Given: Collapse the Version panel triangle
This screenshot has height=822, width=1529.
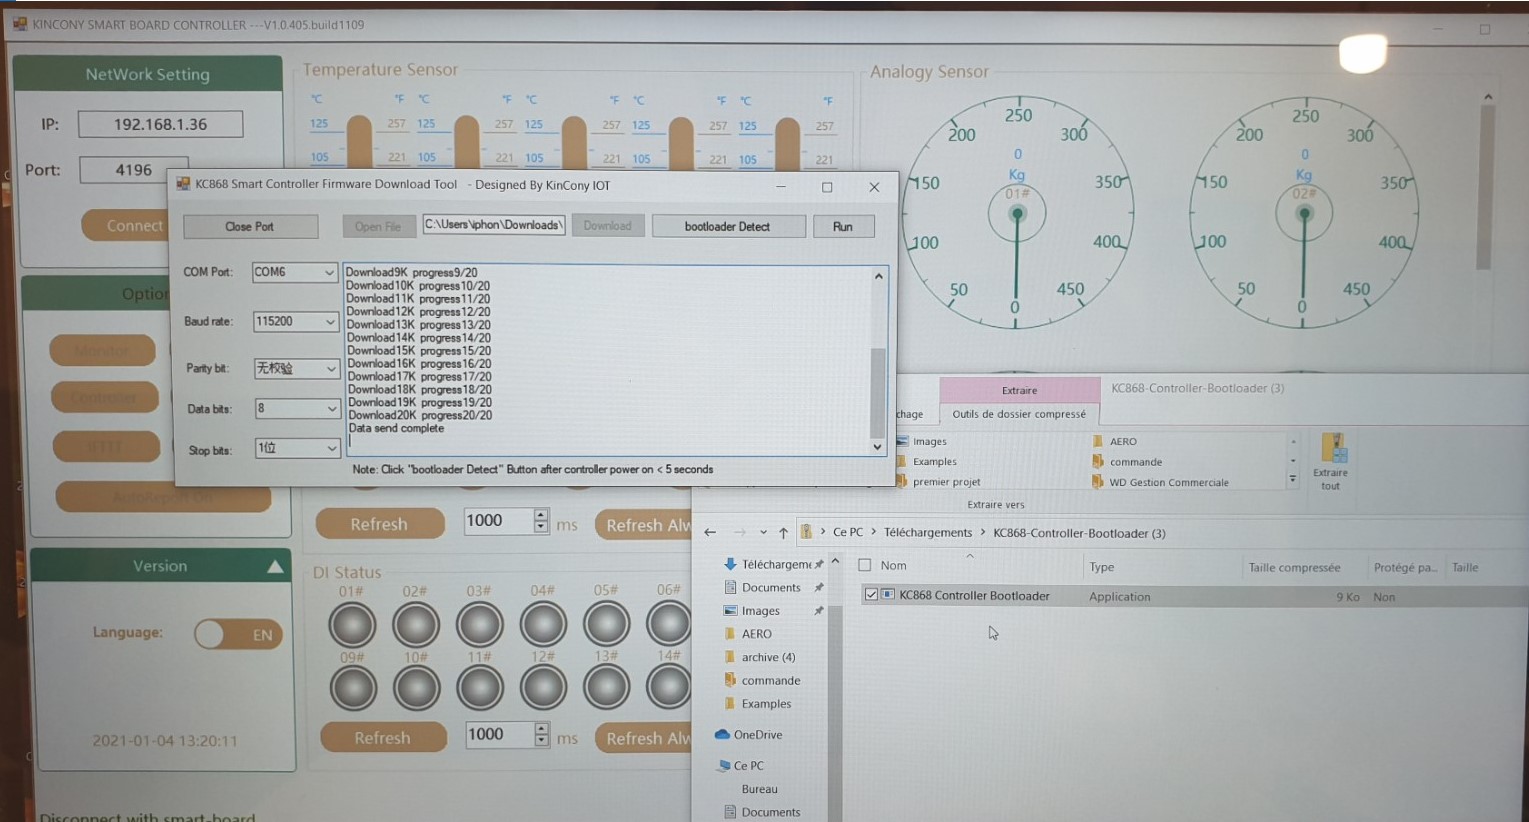Looking at the screenshot, I should click(275, 567).
